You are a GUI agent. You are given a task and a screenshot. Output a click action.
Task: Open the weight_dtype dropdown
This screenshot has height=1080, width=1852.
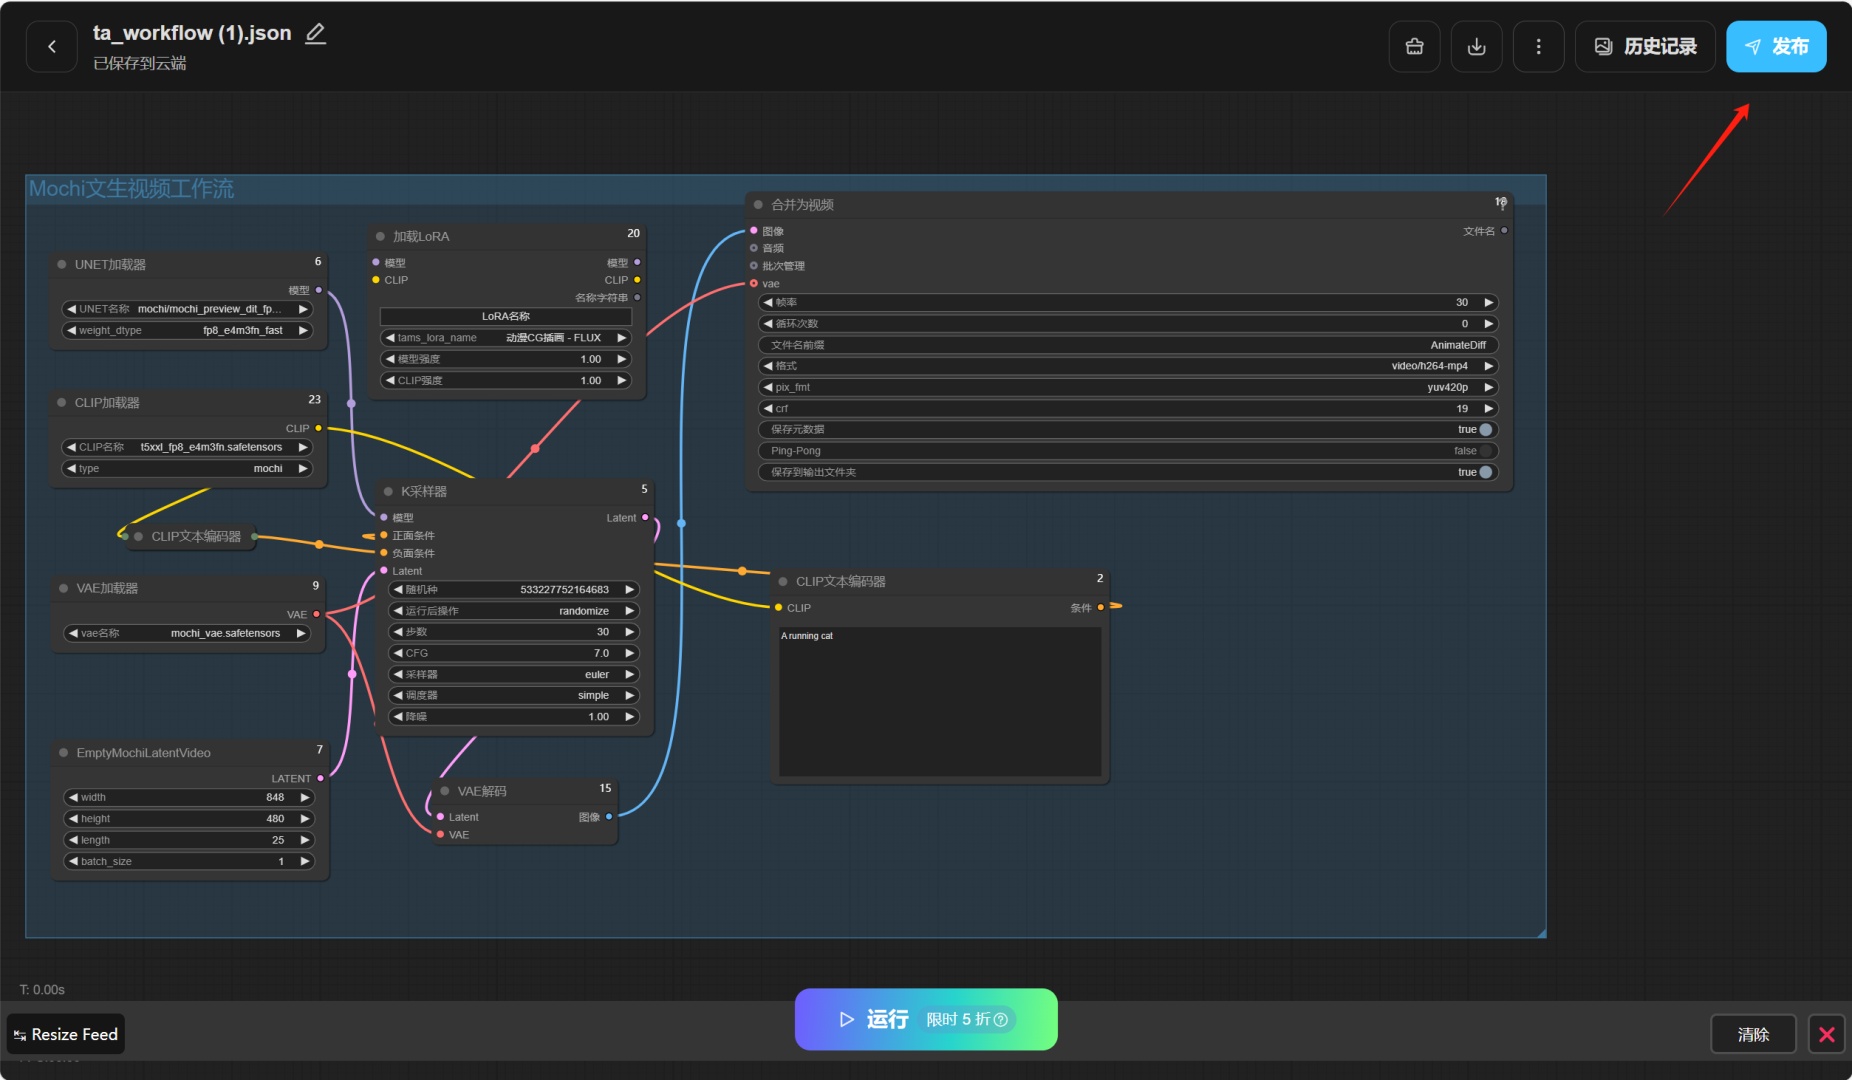(x=187, y=330)
